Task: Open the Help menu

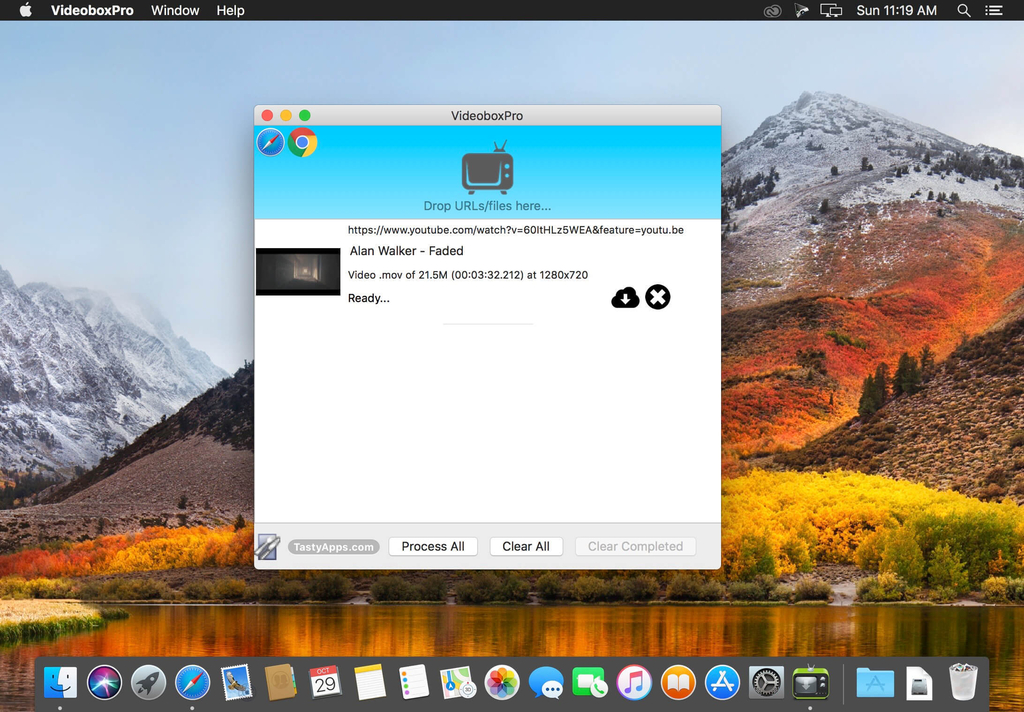Action: pos(231,10)
